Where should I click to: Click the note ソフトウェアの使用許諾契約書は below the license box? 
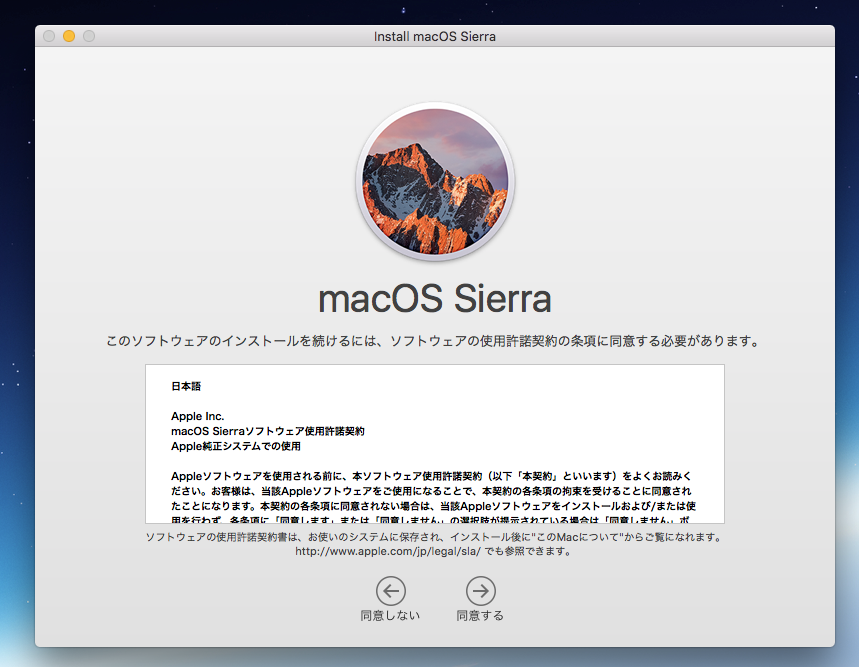point(434,537)
